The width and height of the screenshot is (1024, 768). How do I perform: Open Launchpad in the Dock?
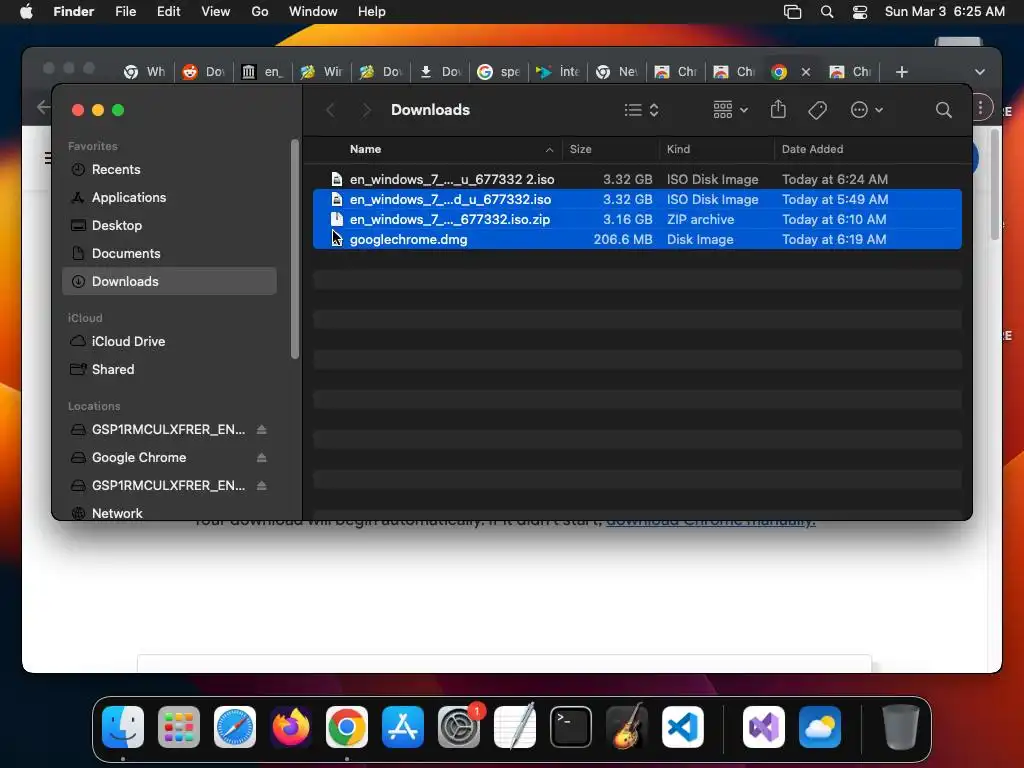pos(179,727)
